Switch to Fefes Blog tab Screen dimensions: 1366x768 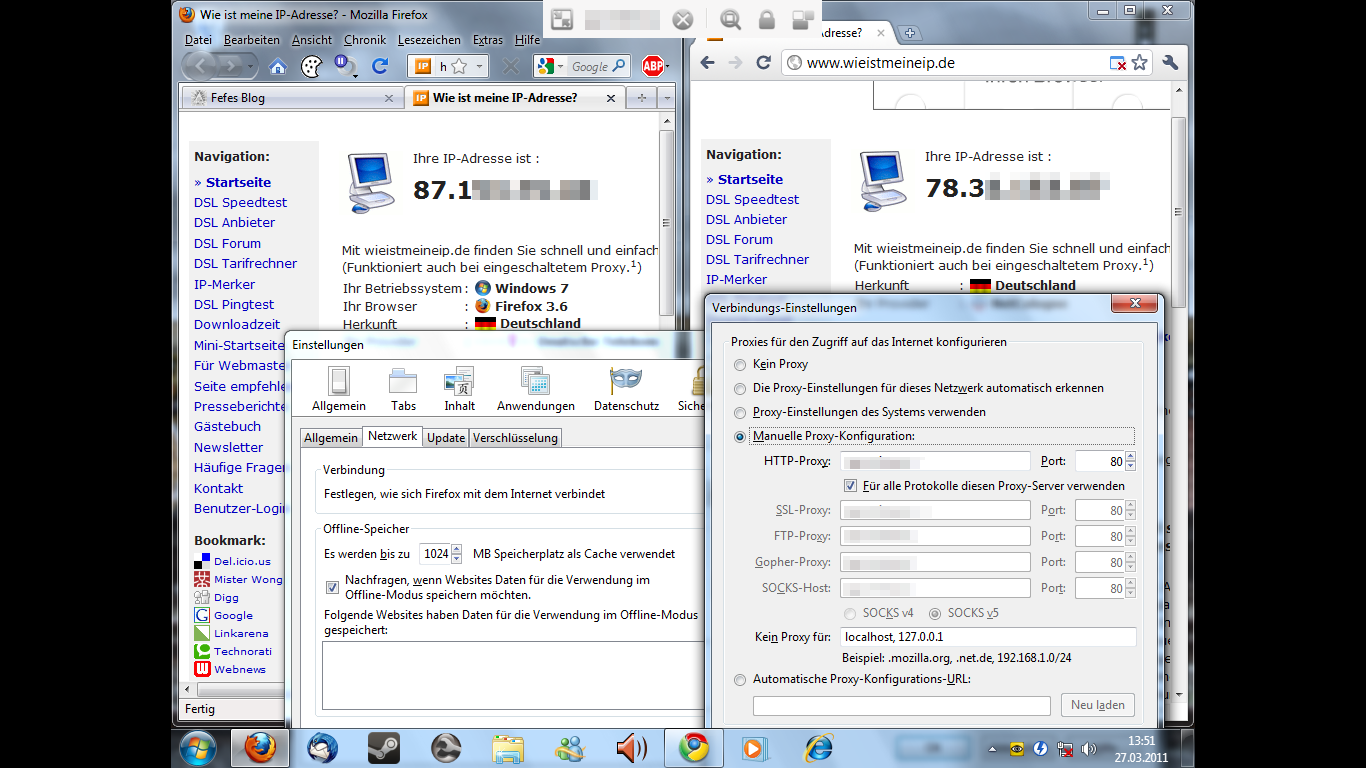click(292, 98)
